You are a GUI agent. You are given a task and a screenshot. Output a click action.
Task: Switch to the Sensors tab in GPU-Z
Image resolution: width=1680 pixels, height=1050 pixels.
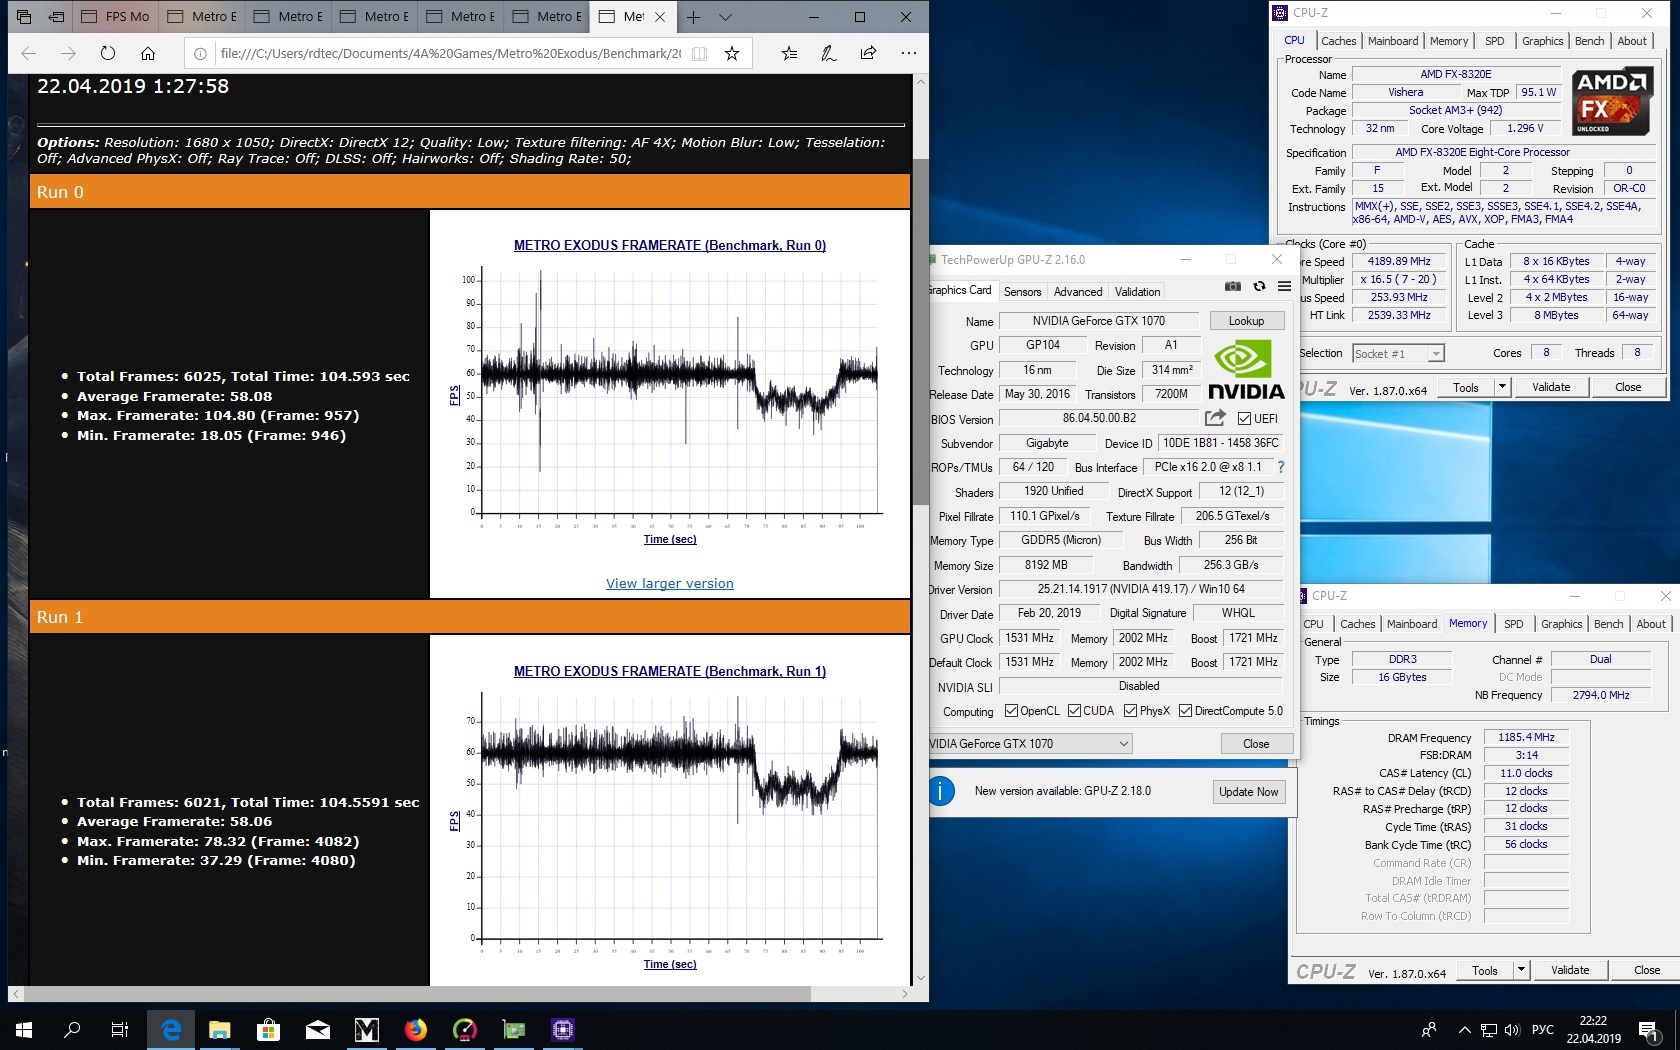[1022, 292]
